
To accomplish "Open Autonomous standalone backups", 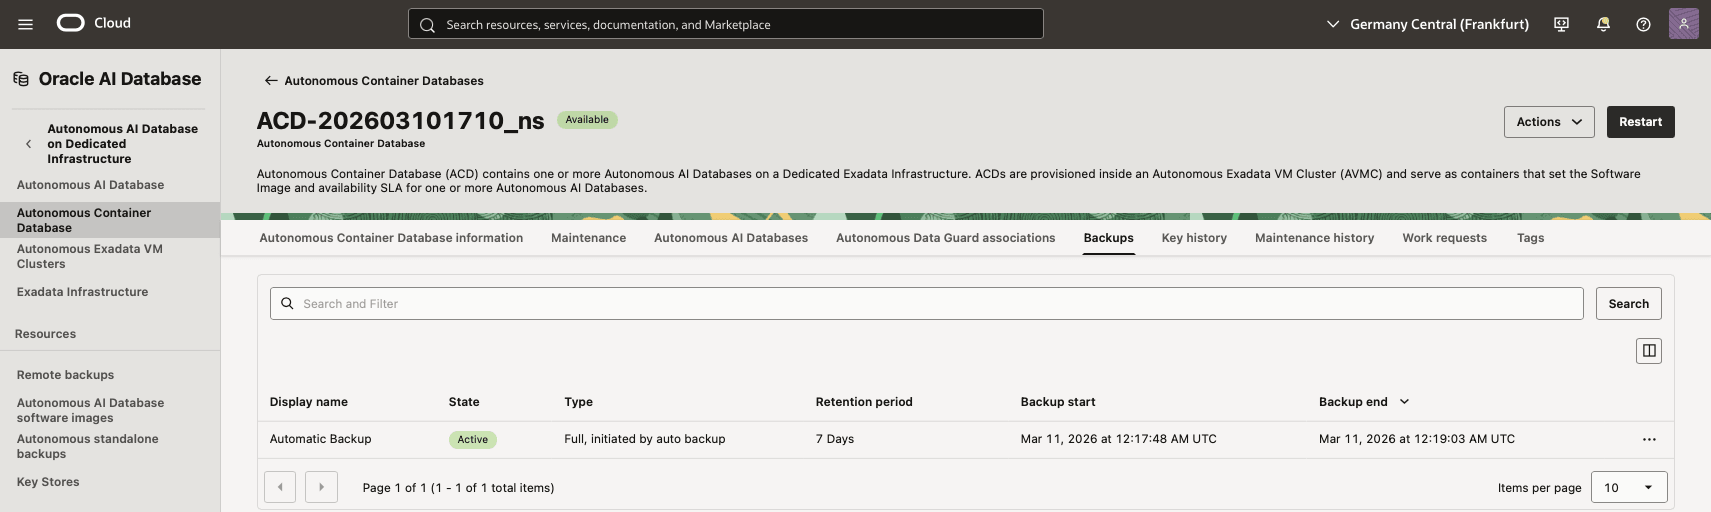I will pyautogui.click(x=87, y=447).
